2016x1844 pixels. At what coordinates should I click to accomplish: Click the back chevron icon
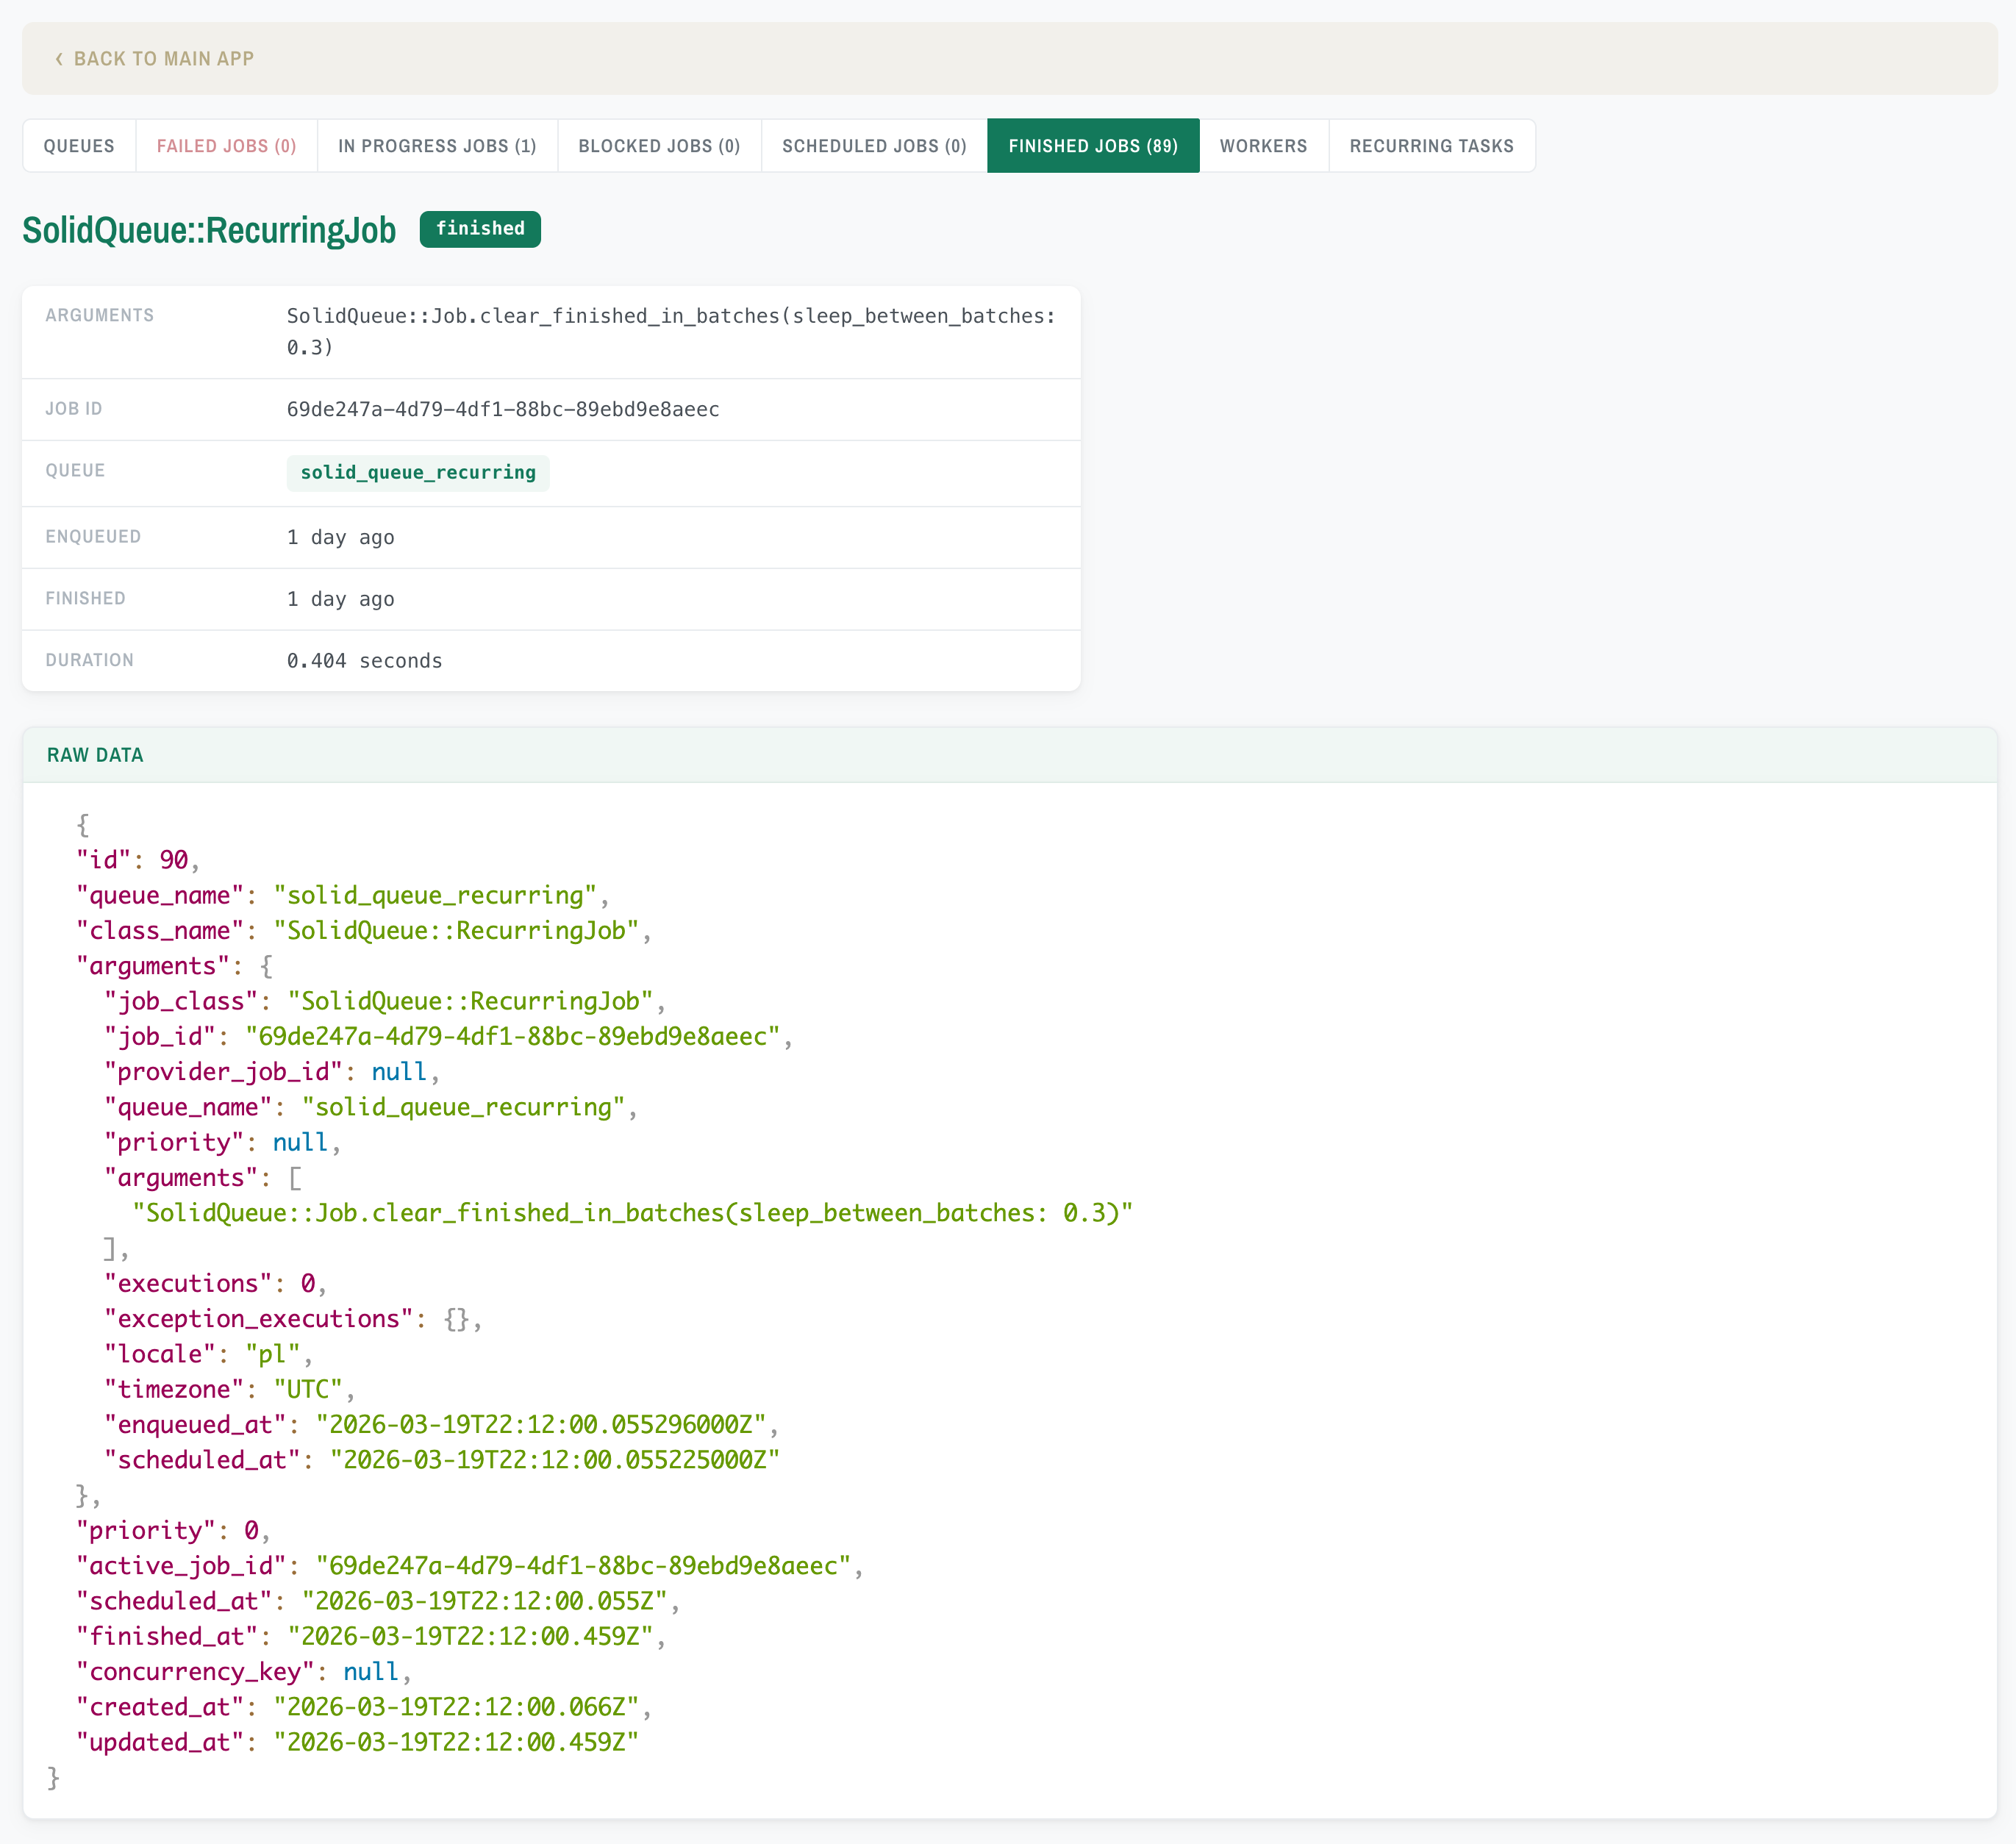click(x=58, y=58)
